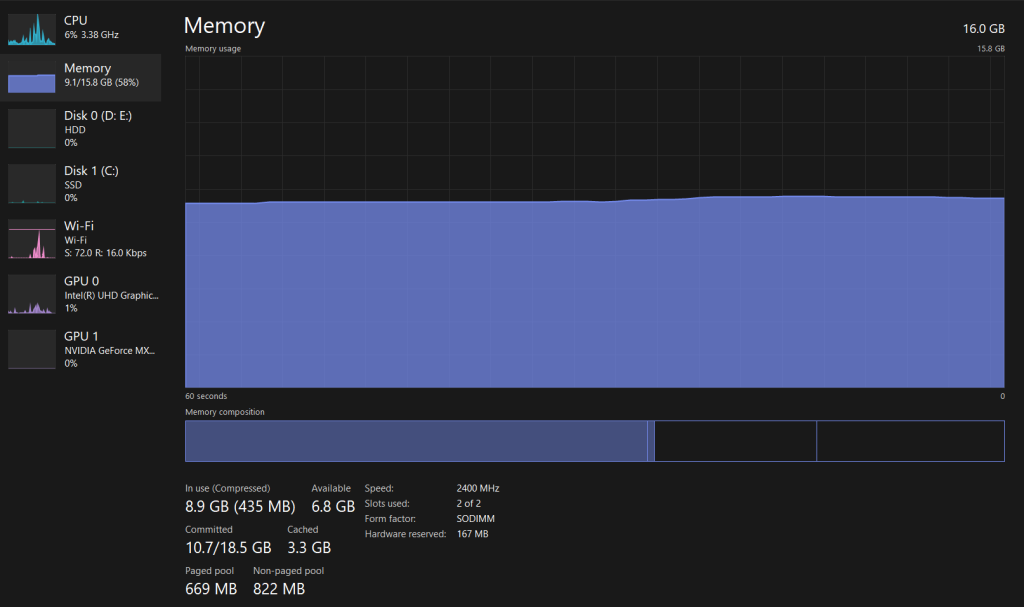The height and width of the screenshot is (607, 1024).
Task: Open the Disk 1 (C:) graph thumbnail
Action: (31, 184)
